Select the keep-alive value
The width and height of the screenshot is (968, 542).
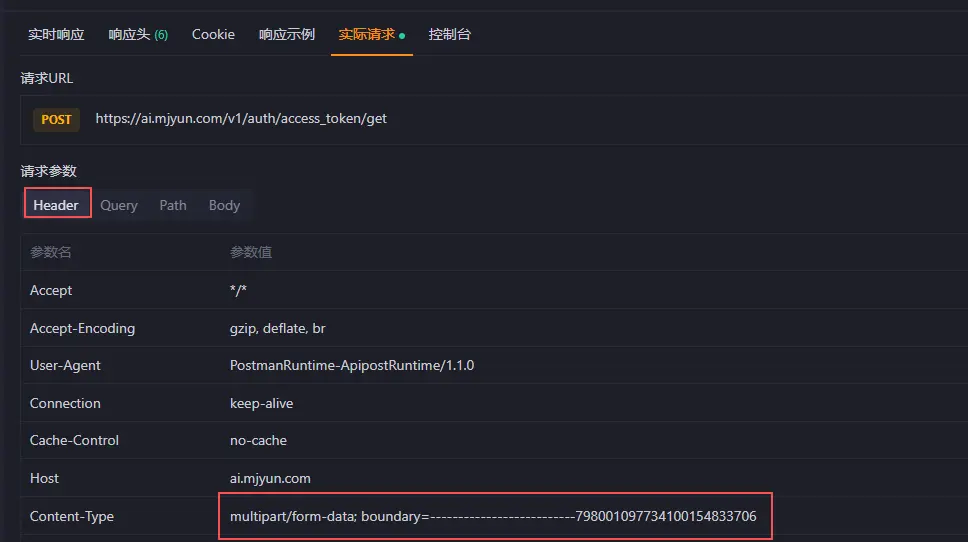click(x=261, y=403)
